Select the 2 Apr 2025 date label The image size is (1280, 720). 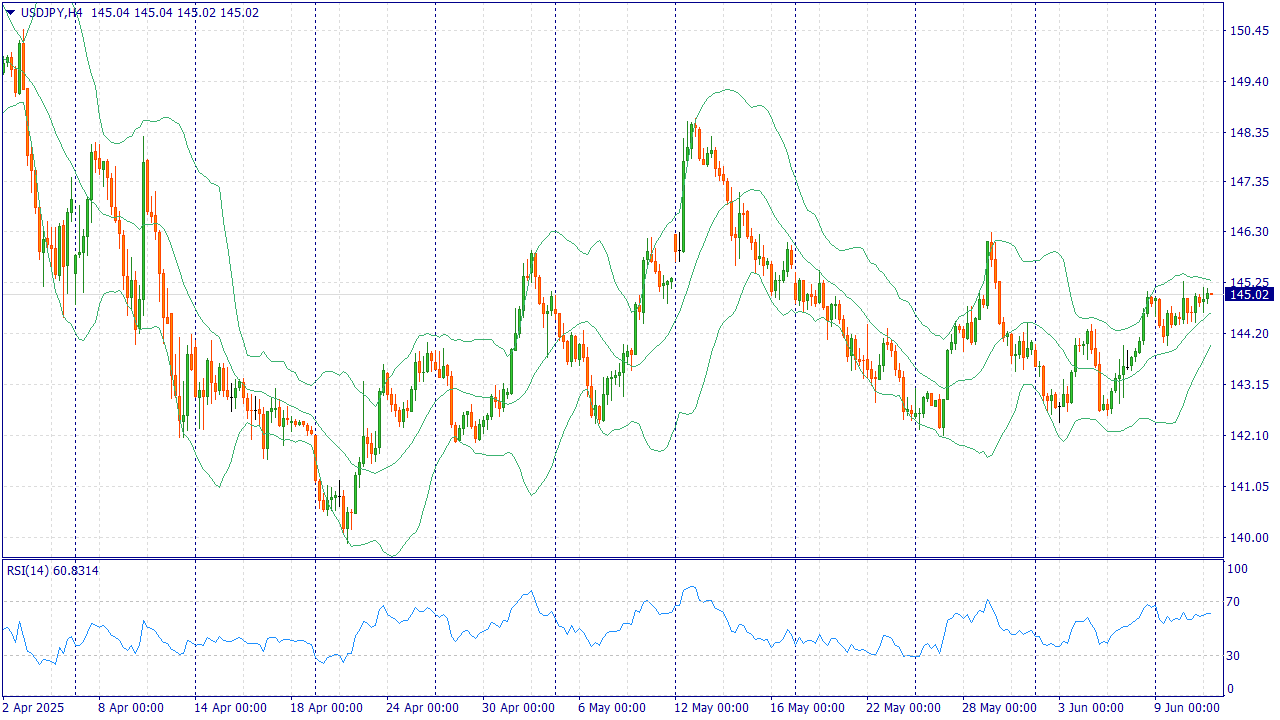[33, 708]
